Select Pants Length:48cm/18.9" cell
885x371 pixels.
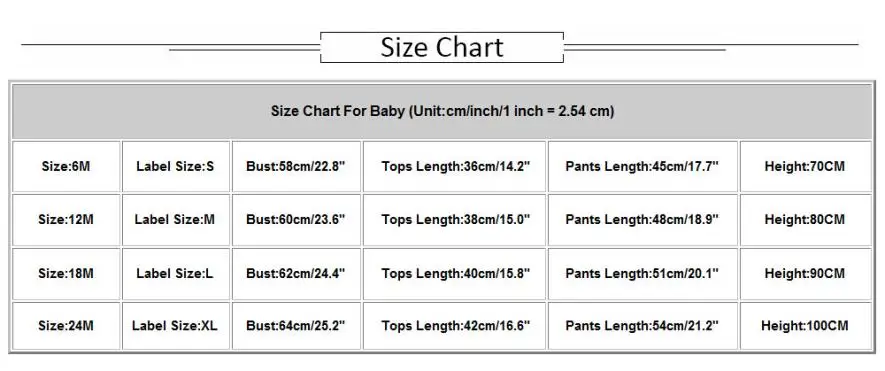643,220
